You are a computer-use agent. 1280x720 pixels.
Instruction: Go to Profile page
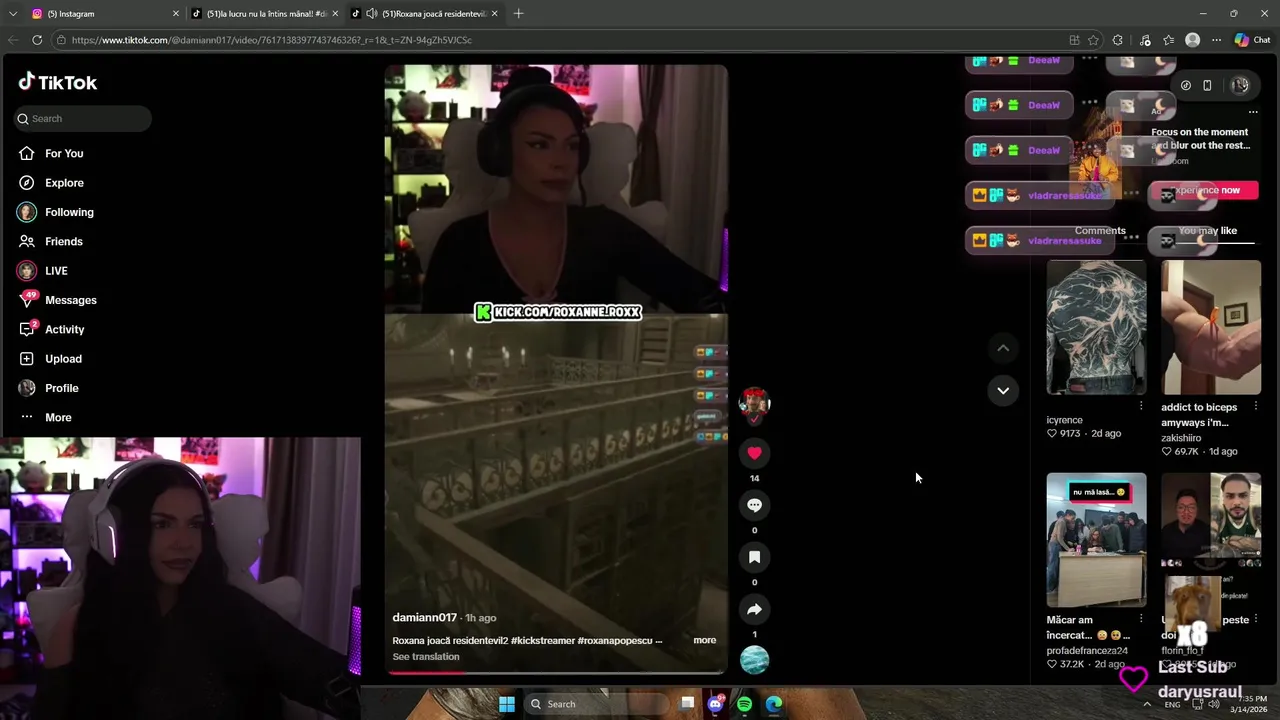click(61, 388)
